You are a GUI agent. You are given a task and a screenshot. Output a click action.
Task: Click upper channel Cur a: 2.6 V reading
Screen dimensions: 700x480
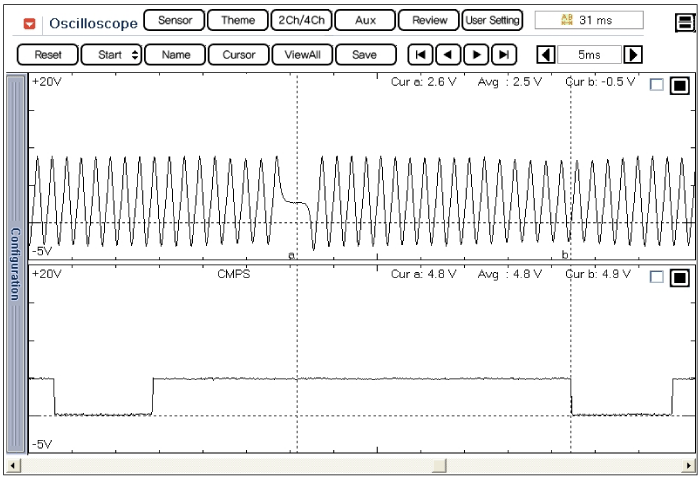[424, 82]
